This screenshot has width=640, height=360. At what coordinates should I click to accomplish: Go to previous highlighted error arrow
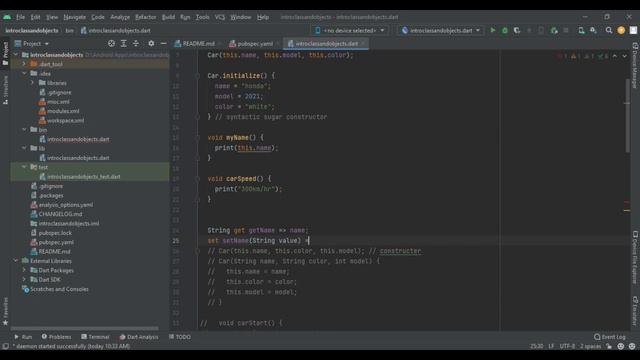(615, 56)
